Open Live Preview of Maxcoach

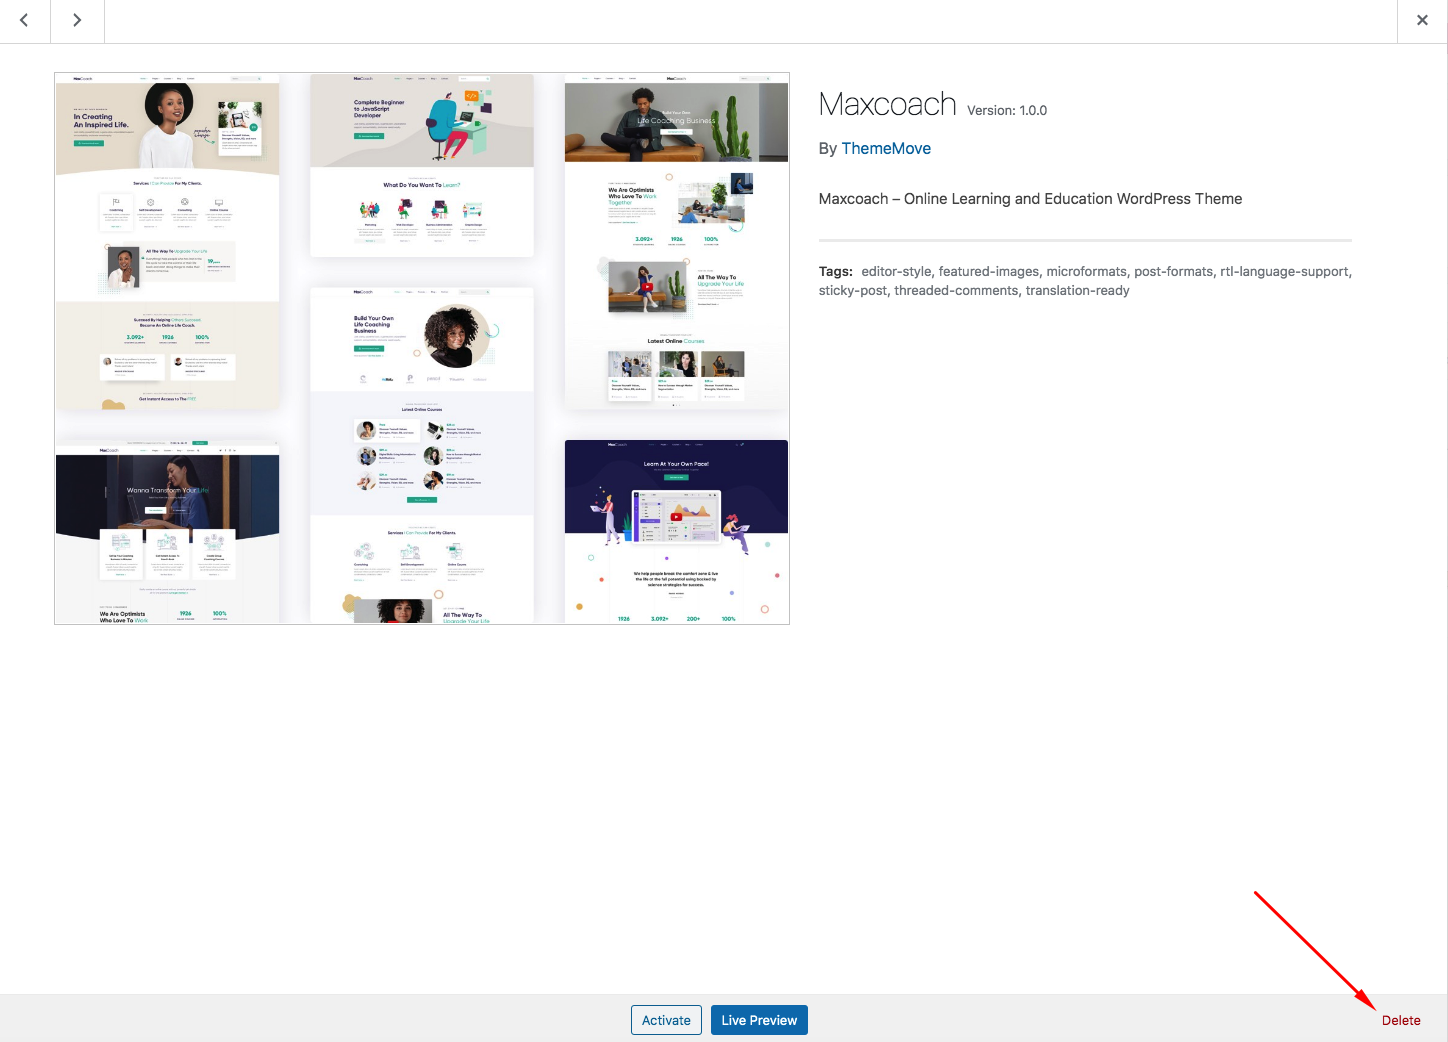(759, 1020)
